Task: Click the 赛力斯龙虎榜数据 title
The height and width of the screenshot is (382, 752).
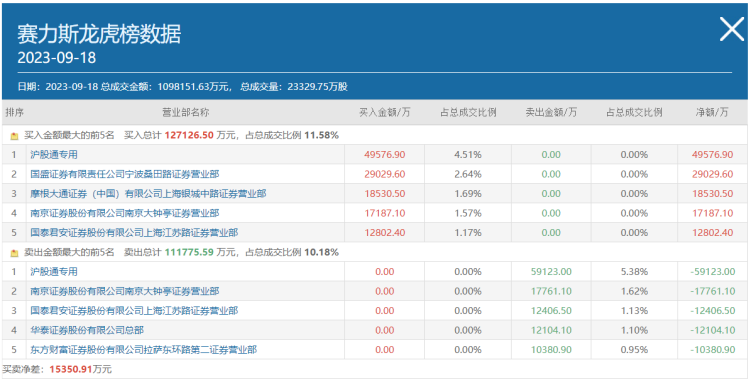Action: coord(99,35)
